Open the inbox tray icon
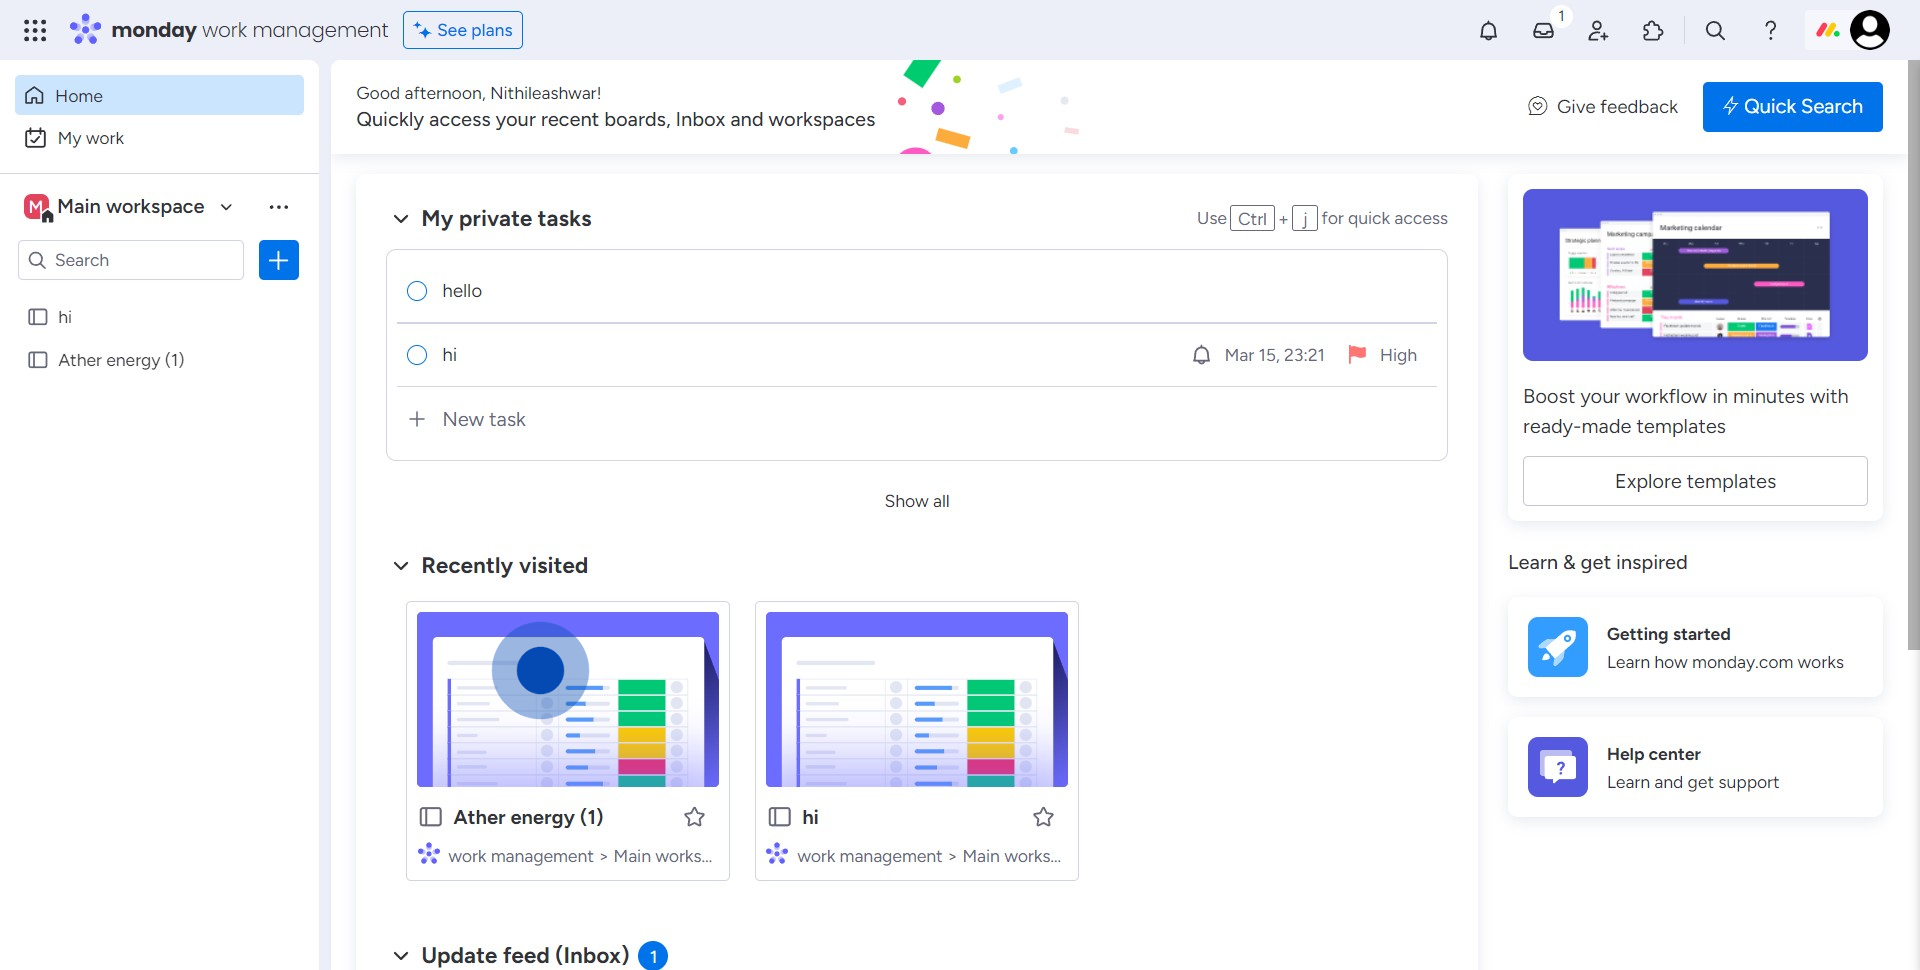Screen dimensions: 1920x970 [1543, 31]
